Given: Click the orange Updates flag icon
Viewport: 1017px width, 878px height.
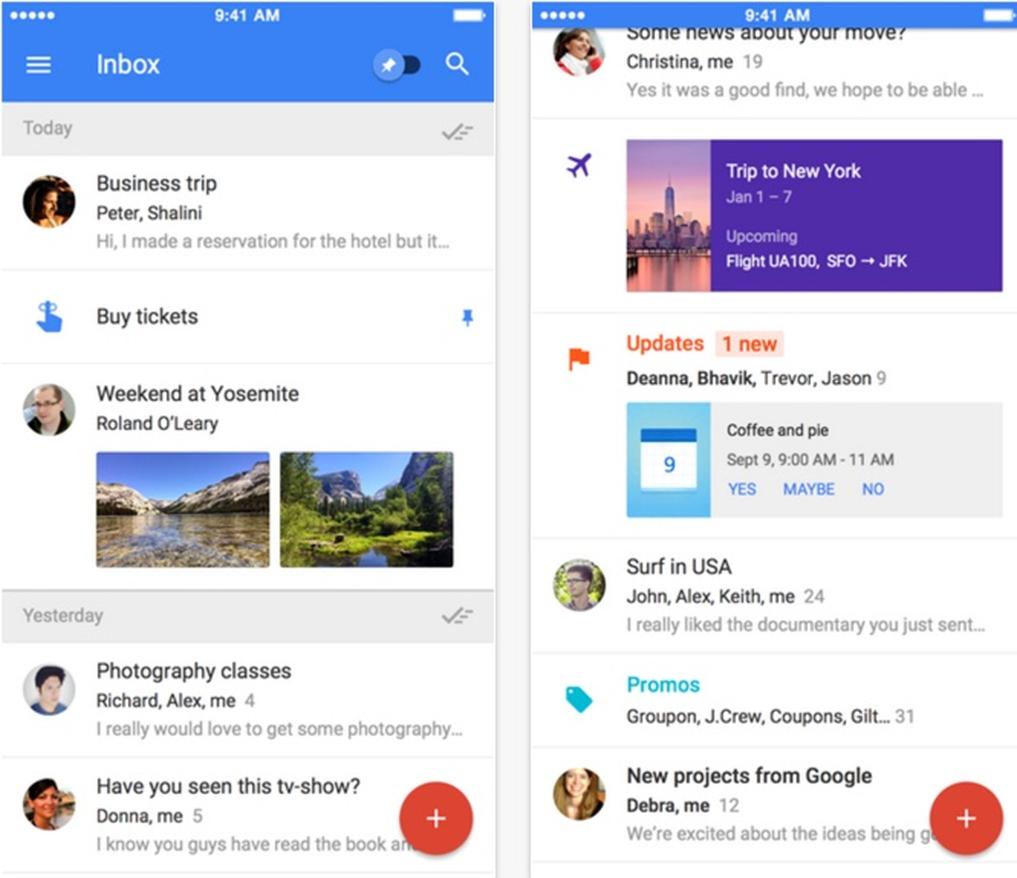Looking at the screenshot, I should point(579,359).
